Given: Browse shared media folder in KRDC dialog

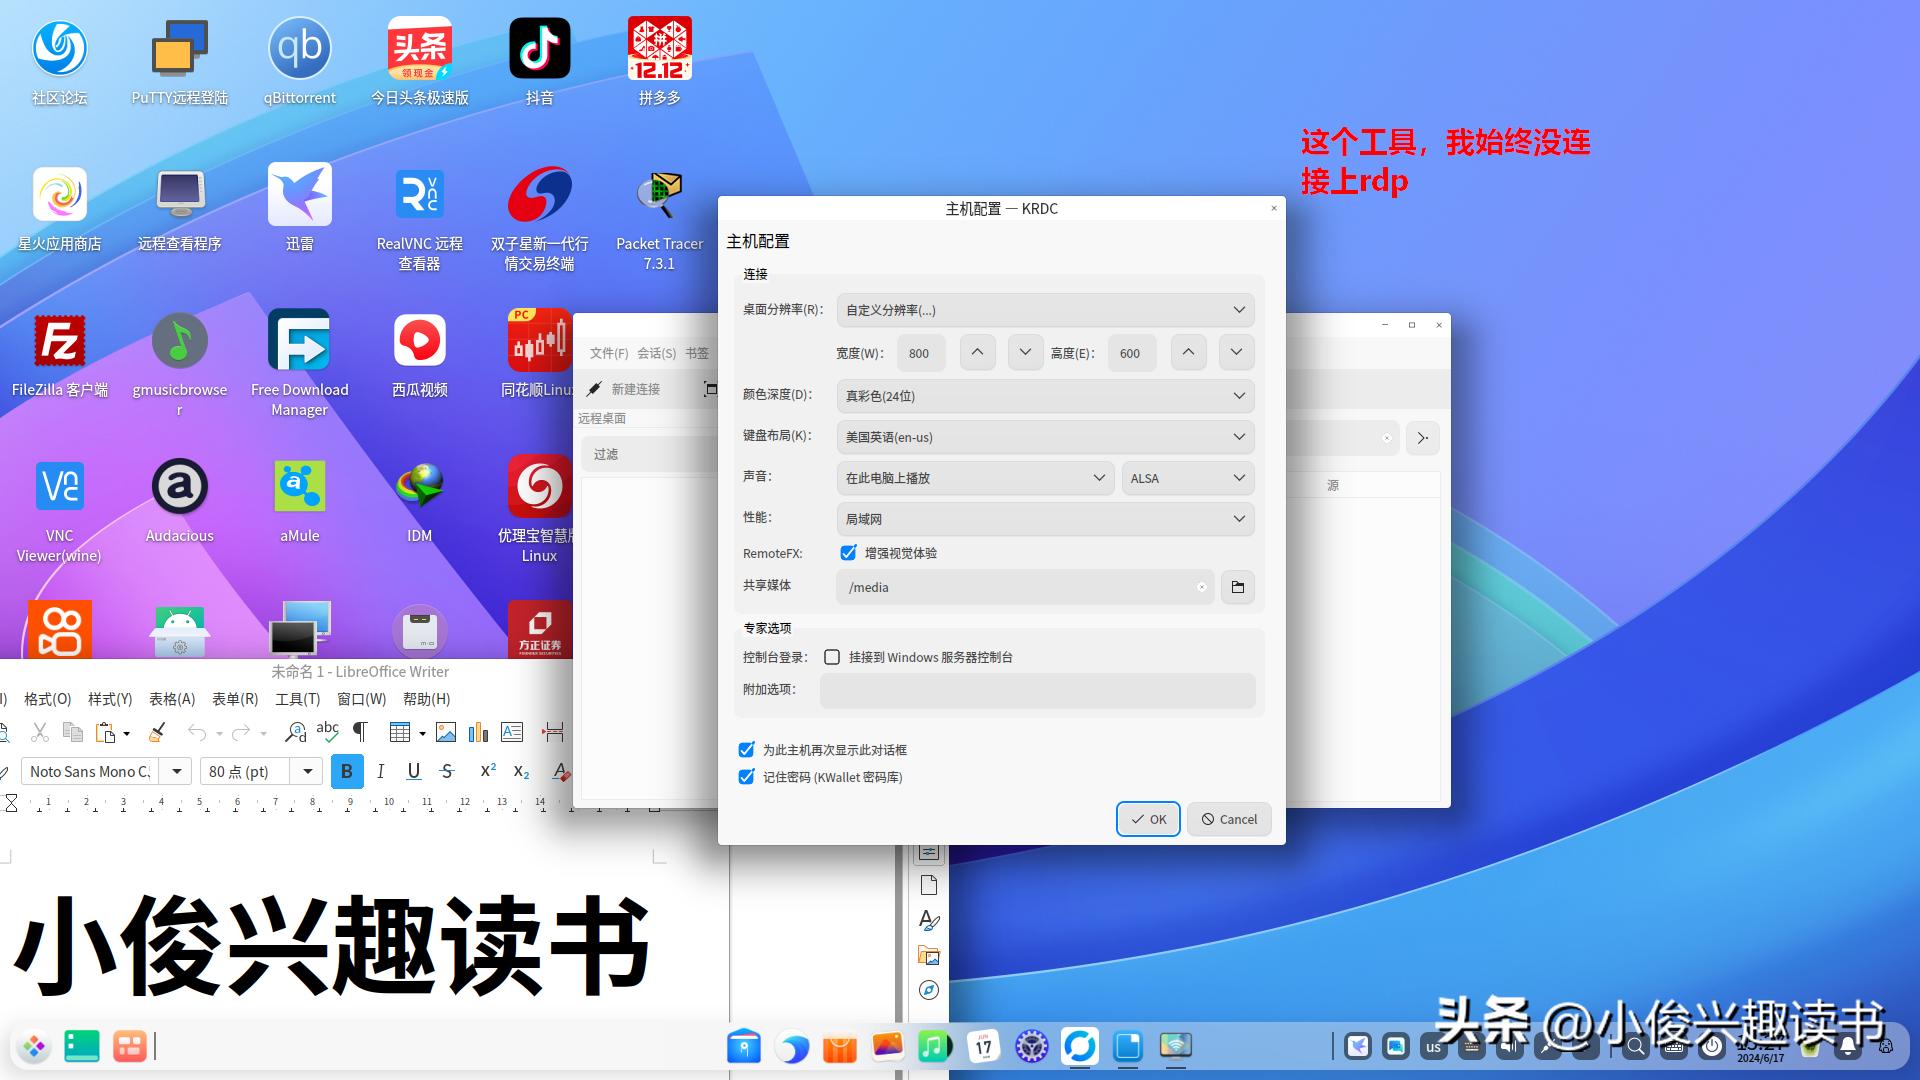Looking at the screenshot, I should point(1237,587).
